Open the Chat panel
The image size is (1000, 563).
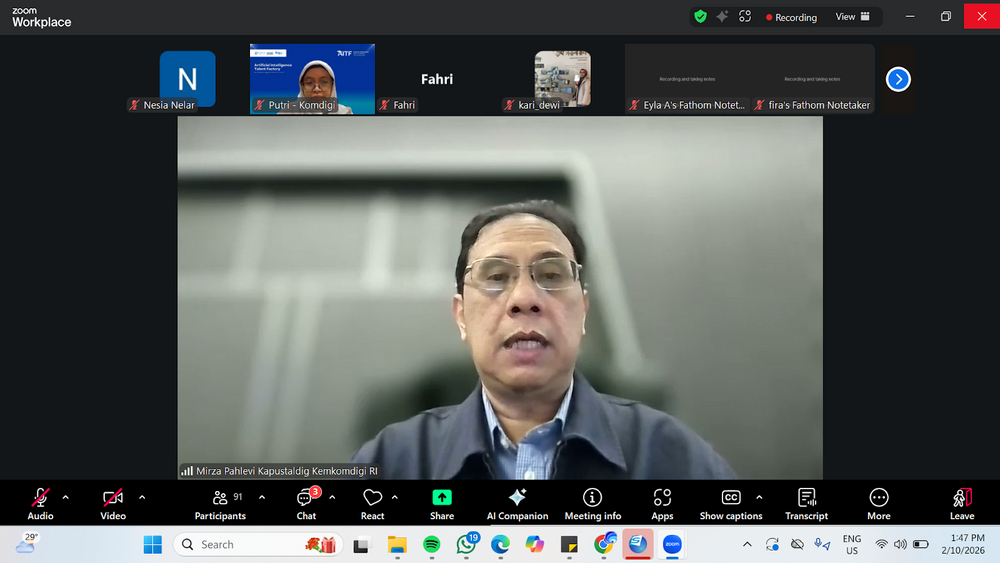point(306,503)
